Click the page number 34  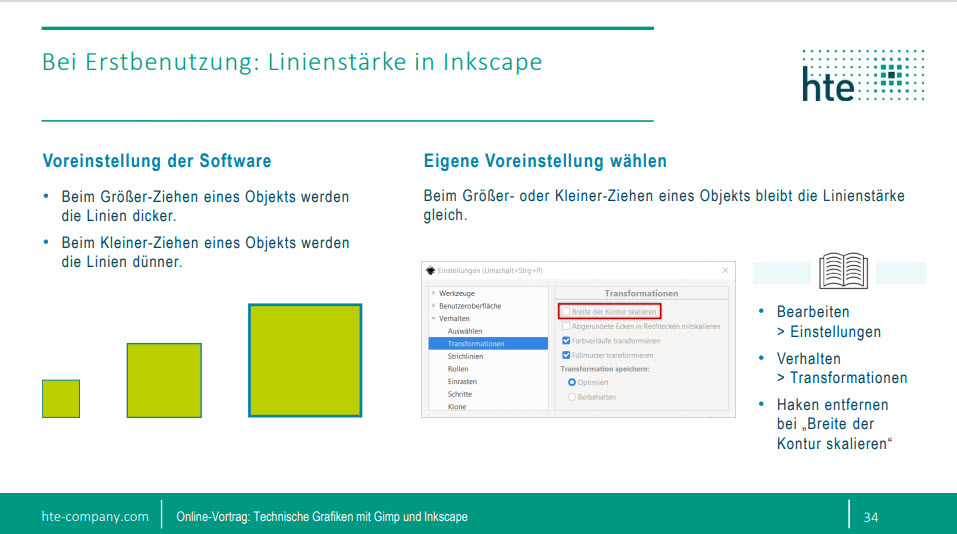871,517
